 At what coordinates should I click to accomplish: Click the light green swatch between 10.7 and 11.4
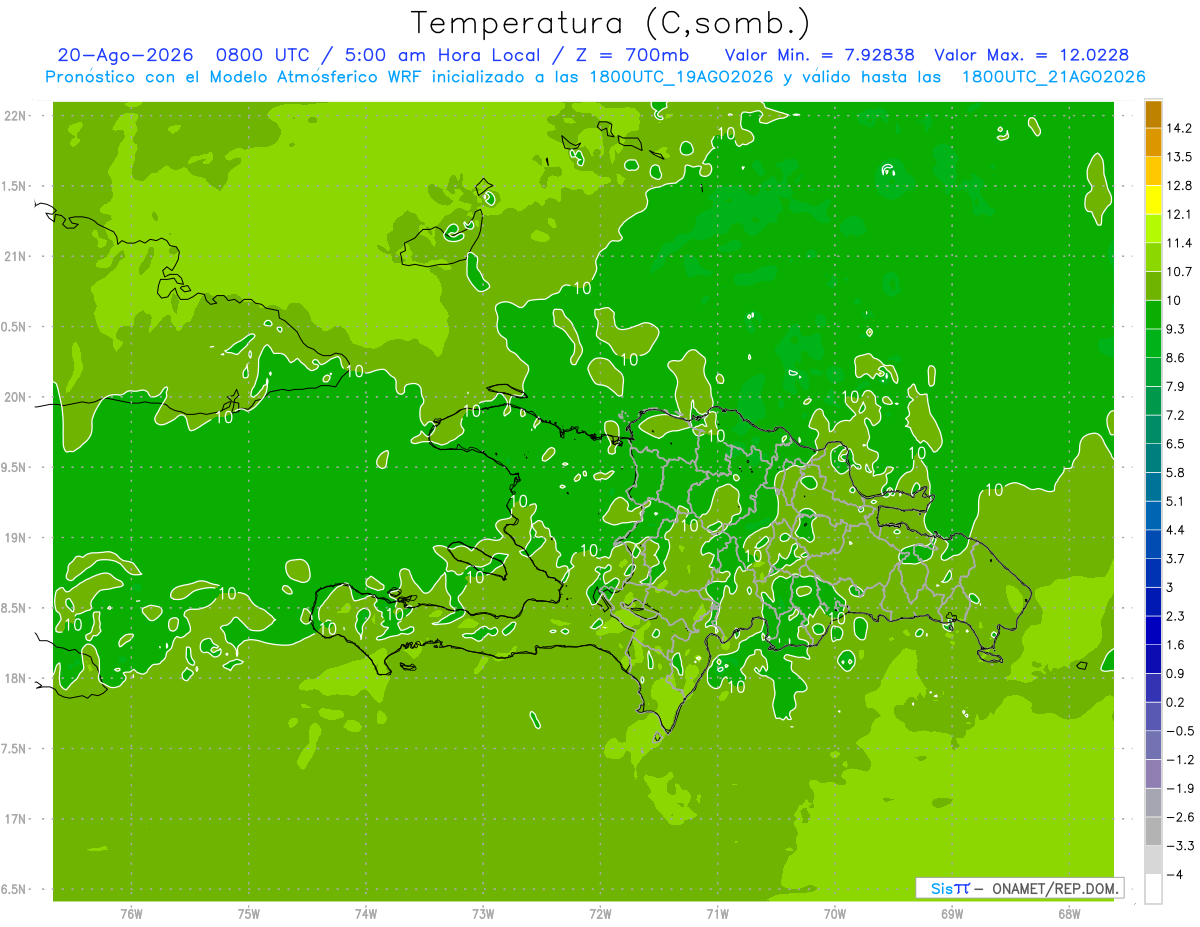[x=1153, y=257]
